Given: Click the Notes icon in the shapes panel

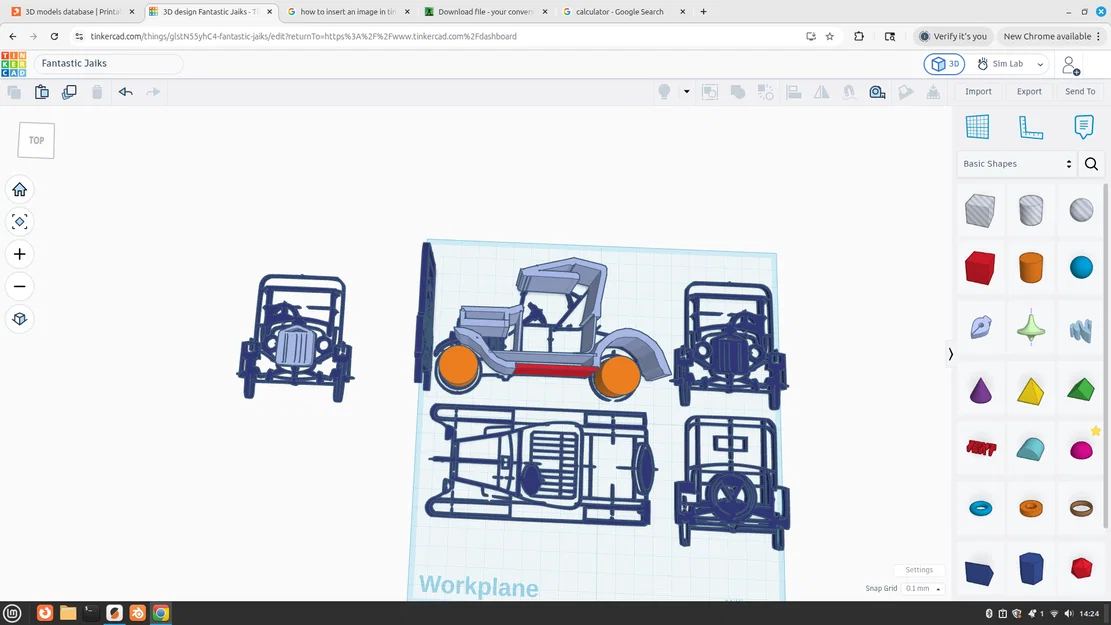Looking at the screenshot, I should [1083, 127].
